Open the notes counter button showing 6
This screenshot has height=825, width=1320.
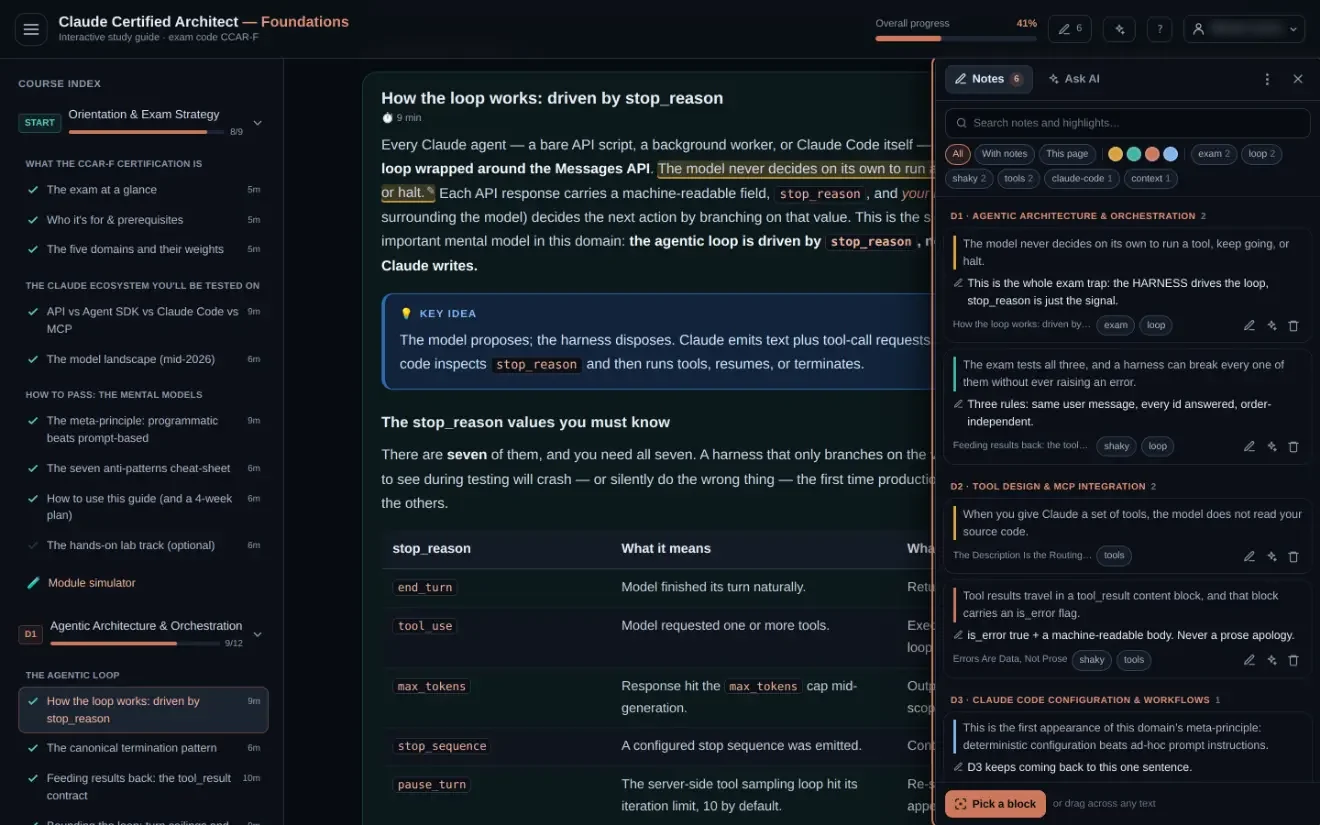point(1070,29)
